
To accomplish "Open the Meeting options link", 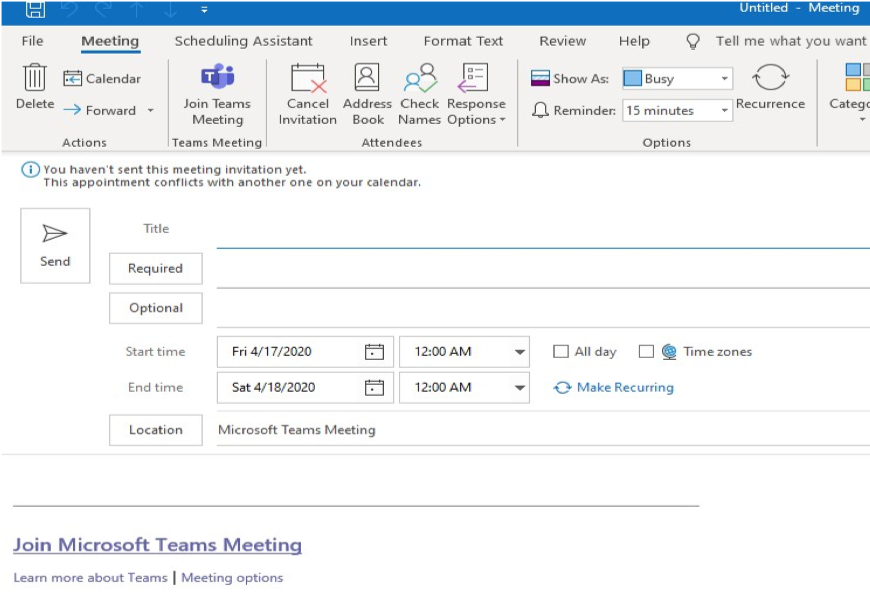I will point(232,577).
